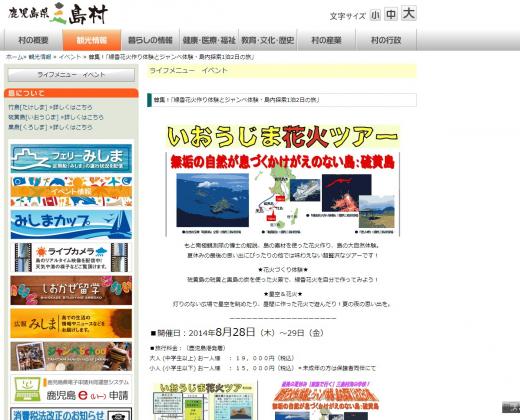Image resolution: width=520 pixels, height=420 pixels.
Task: Open the 村の産業 navigation tab
Action: 326,40
